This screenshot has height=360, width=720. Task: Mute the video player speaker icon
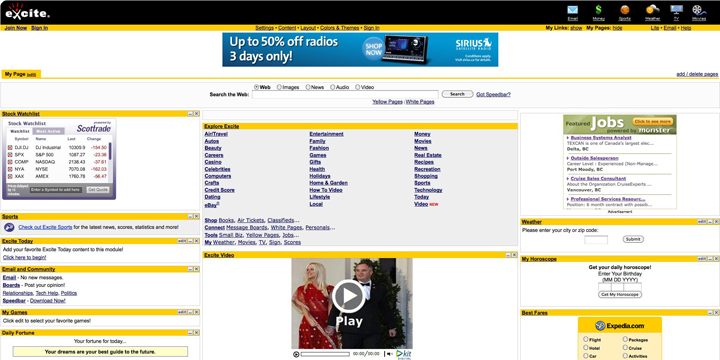coord(389,354)
